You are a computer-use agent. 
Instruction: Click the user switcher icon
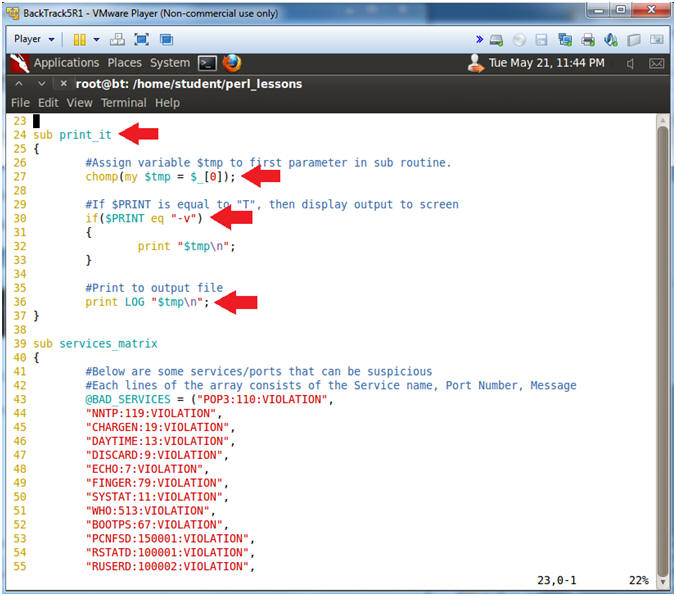tap(476, 63)
